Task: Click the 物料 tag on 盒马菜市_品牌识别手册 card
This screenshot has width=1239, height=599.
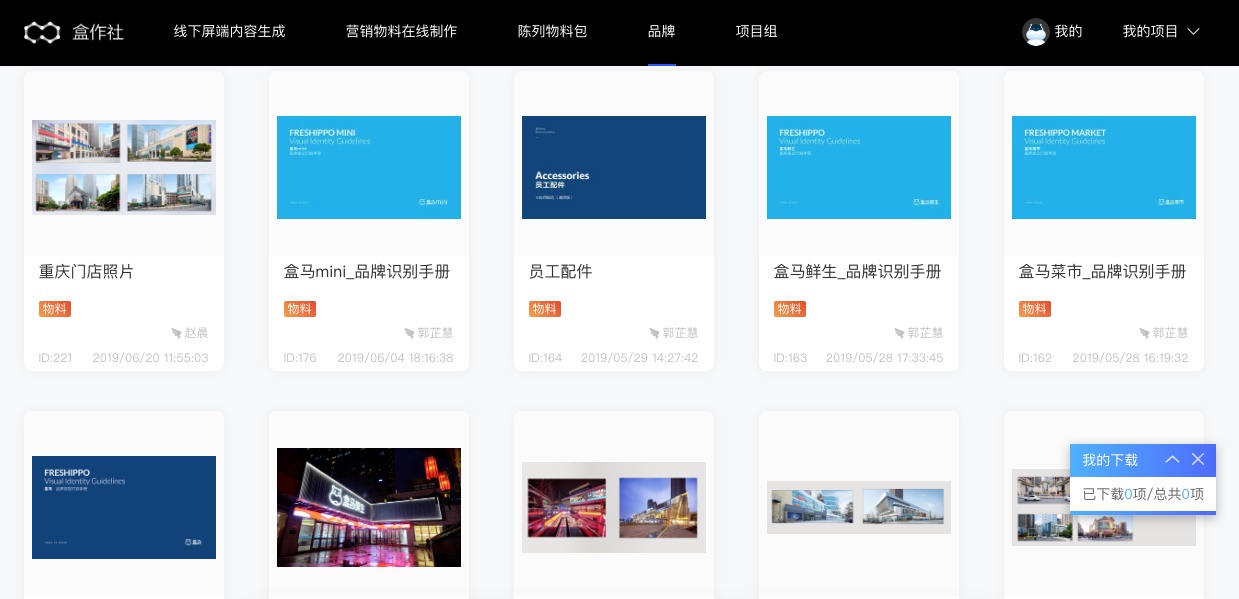Action: (x=1035, y=309)
